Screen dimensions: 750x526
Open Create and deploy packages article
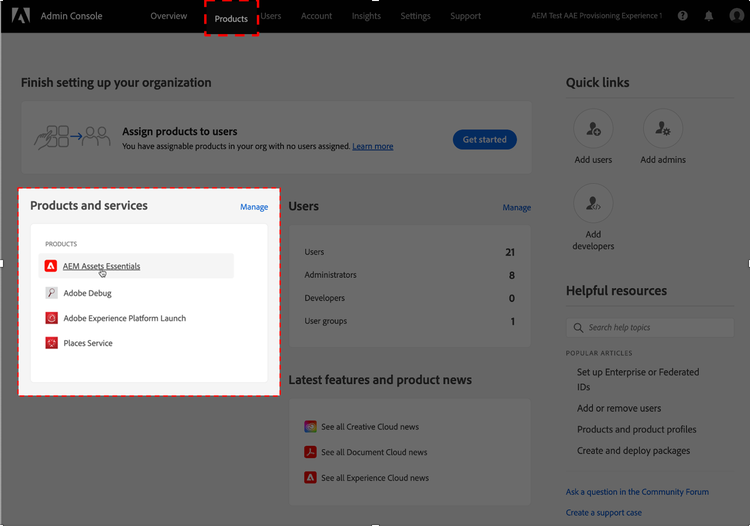point(633,450)
